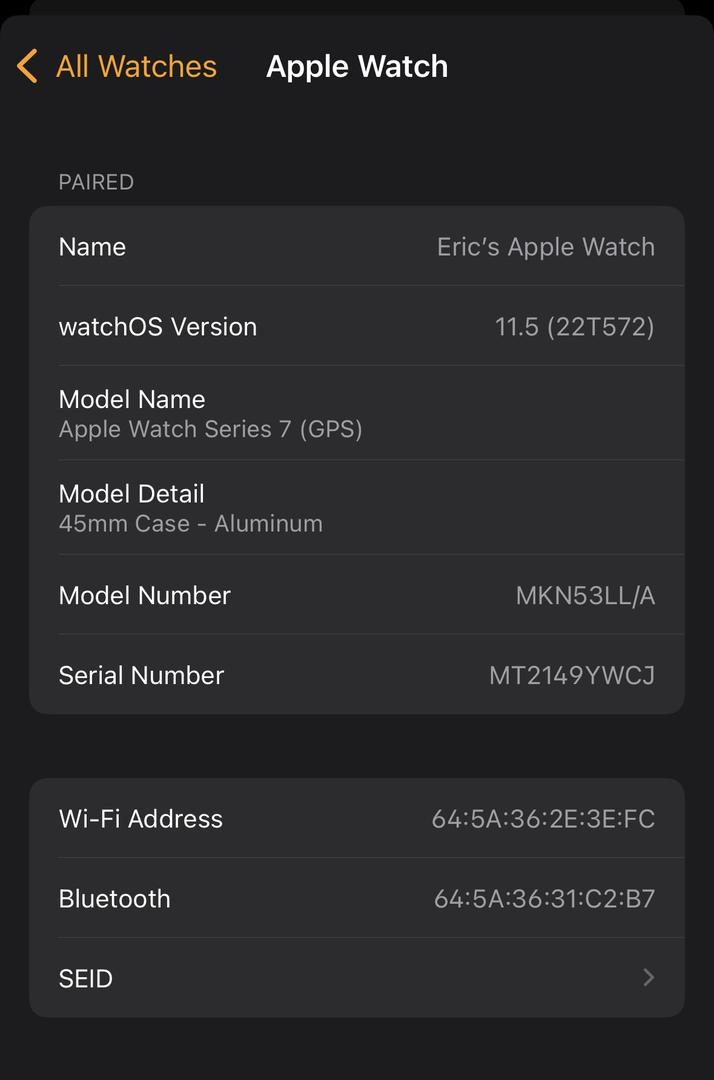Select the Serial Number label

141,676
